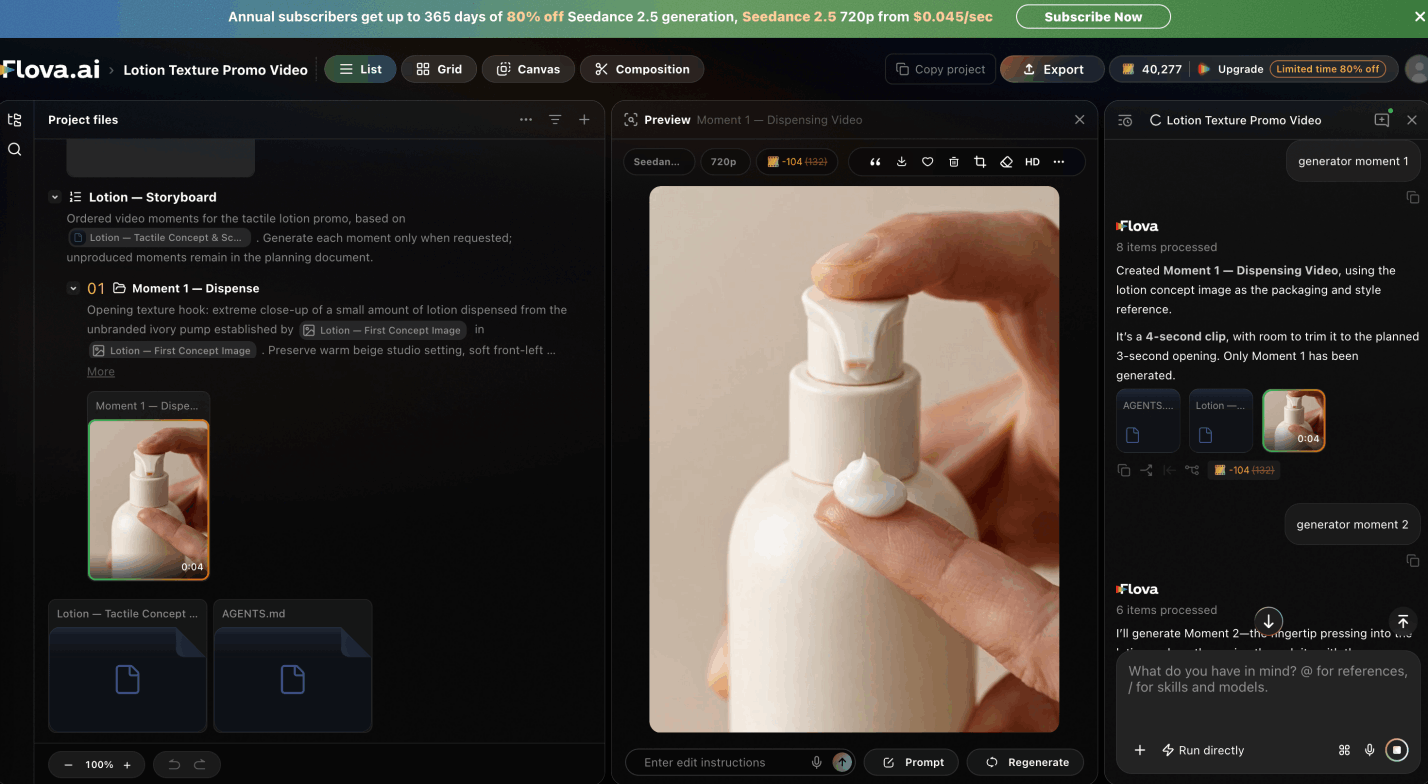Open the Moment 1 video thumbnail in Project files
This screenshot has width=1428, height=784.
pyautogui.click(x=149, y=499)
